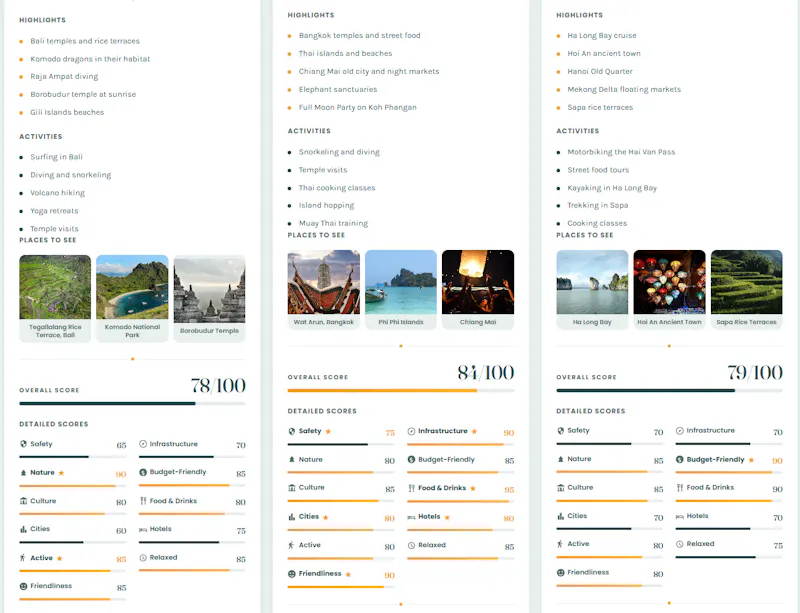
Task: Select 'Gili Islands beaches' highlight
Action: click(67, 112)
